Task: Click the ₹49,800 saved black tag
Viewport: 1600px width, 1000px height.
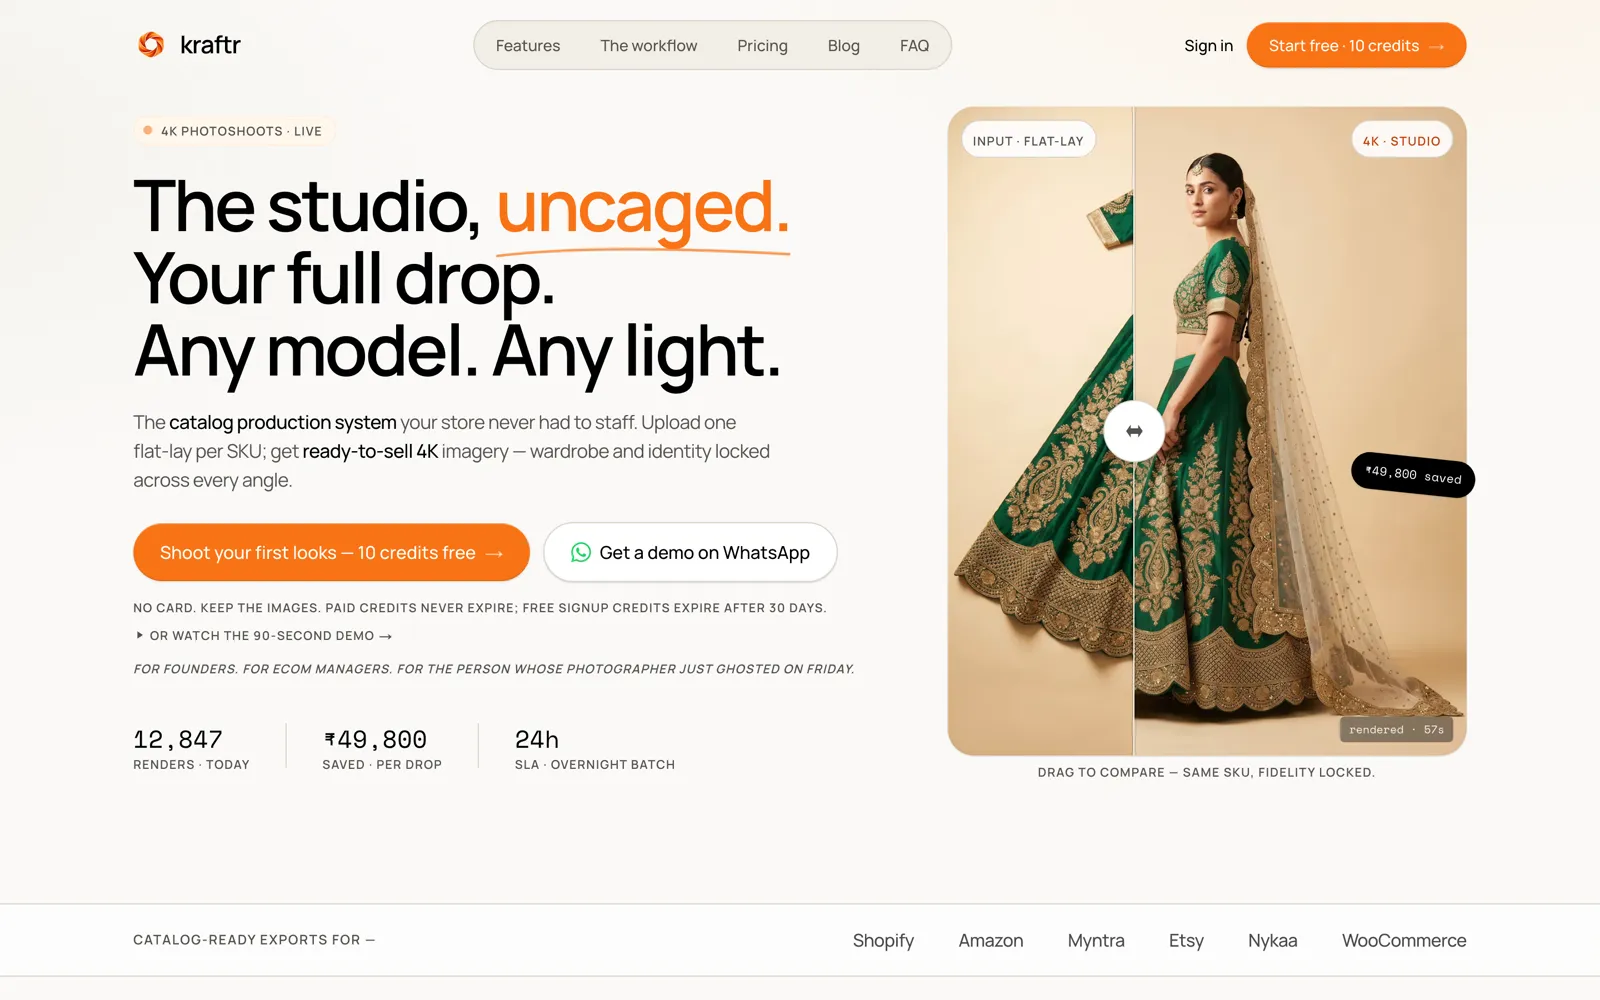Action: 1413,474
